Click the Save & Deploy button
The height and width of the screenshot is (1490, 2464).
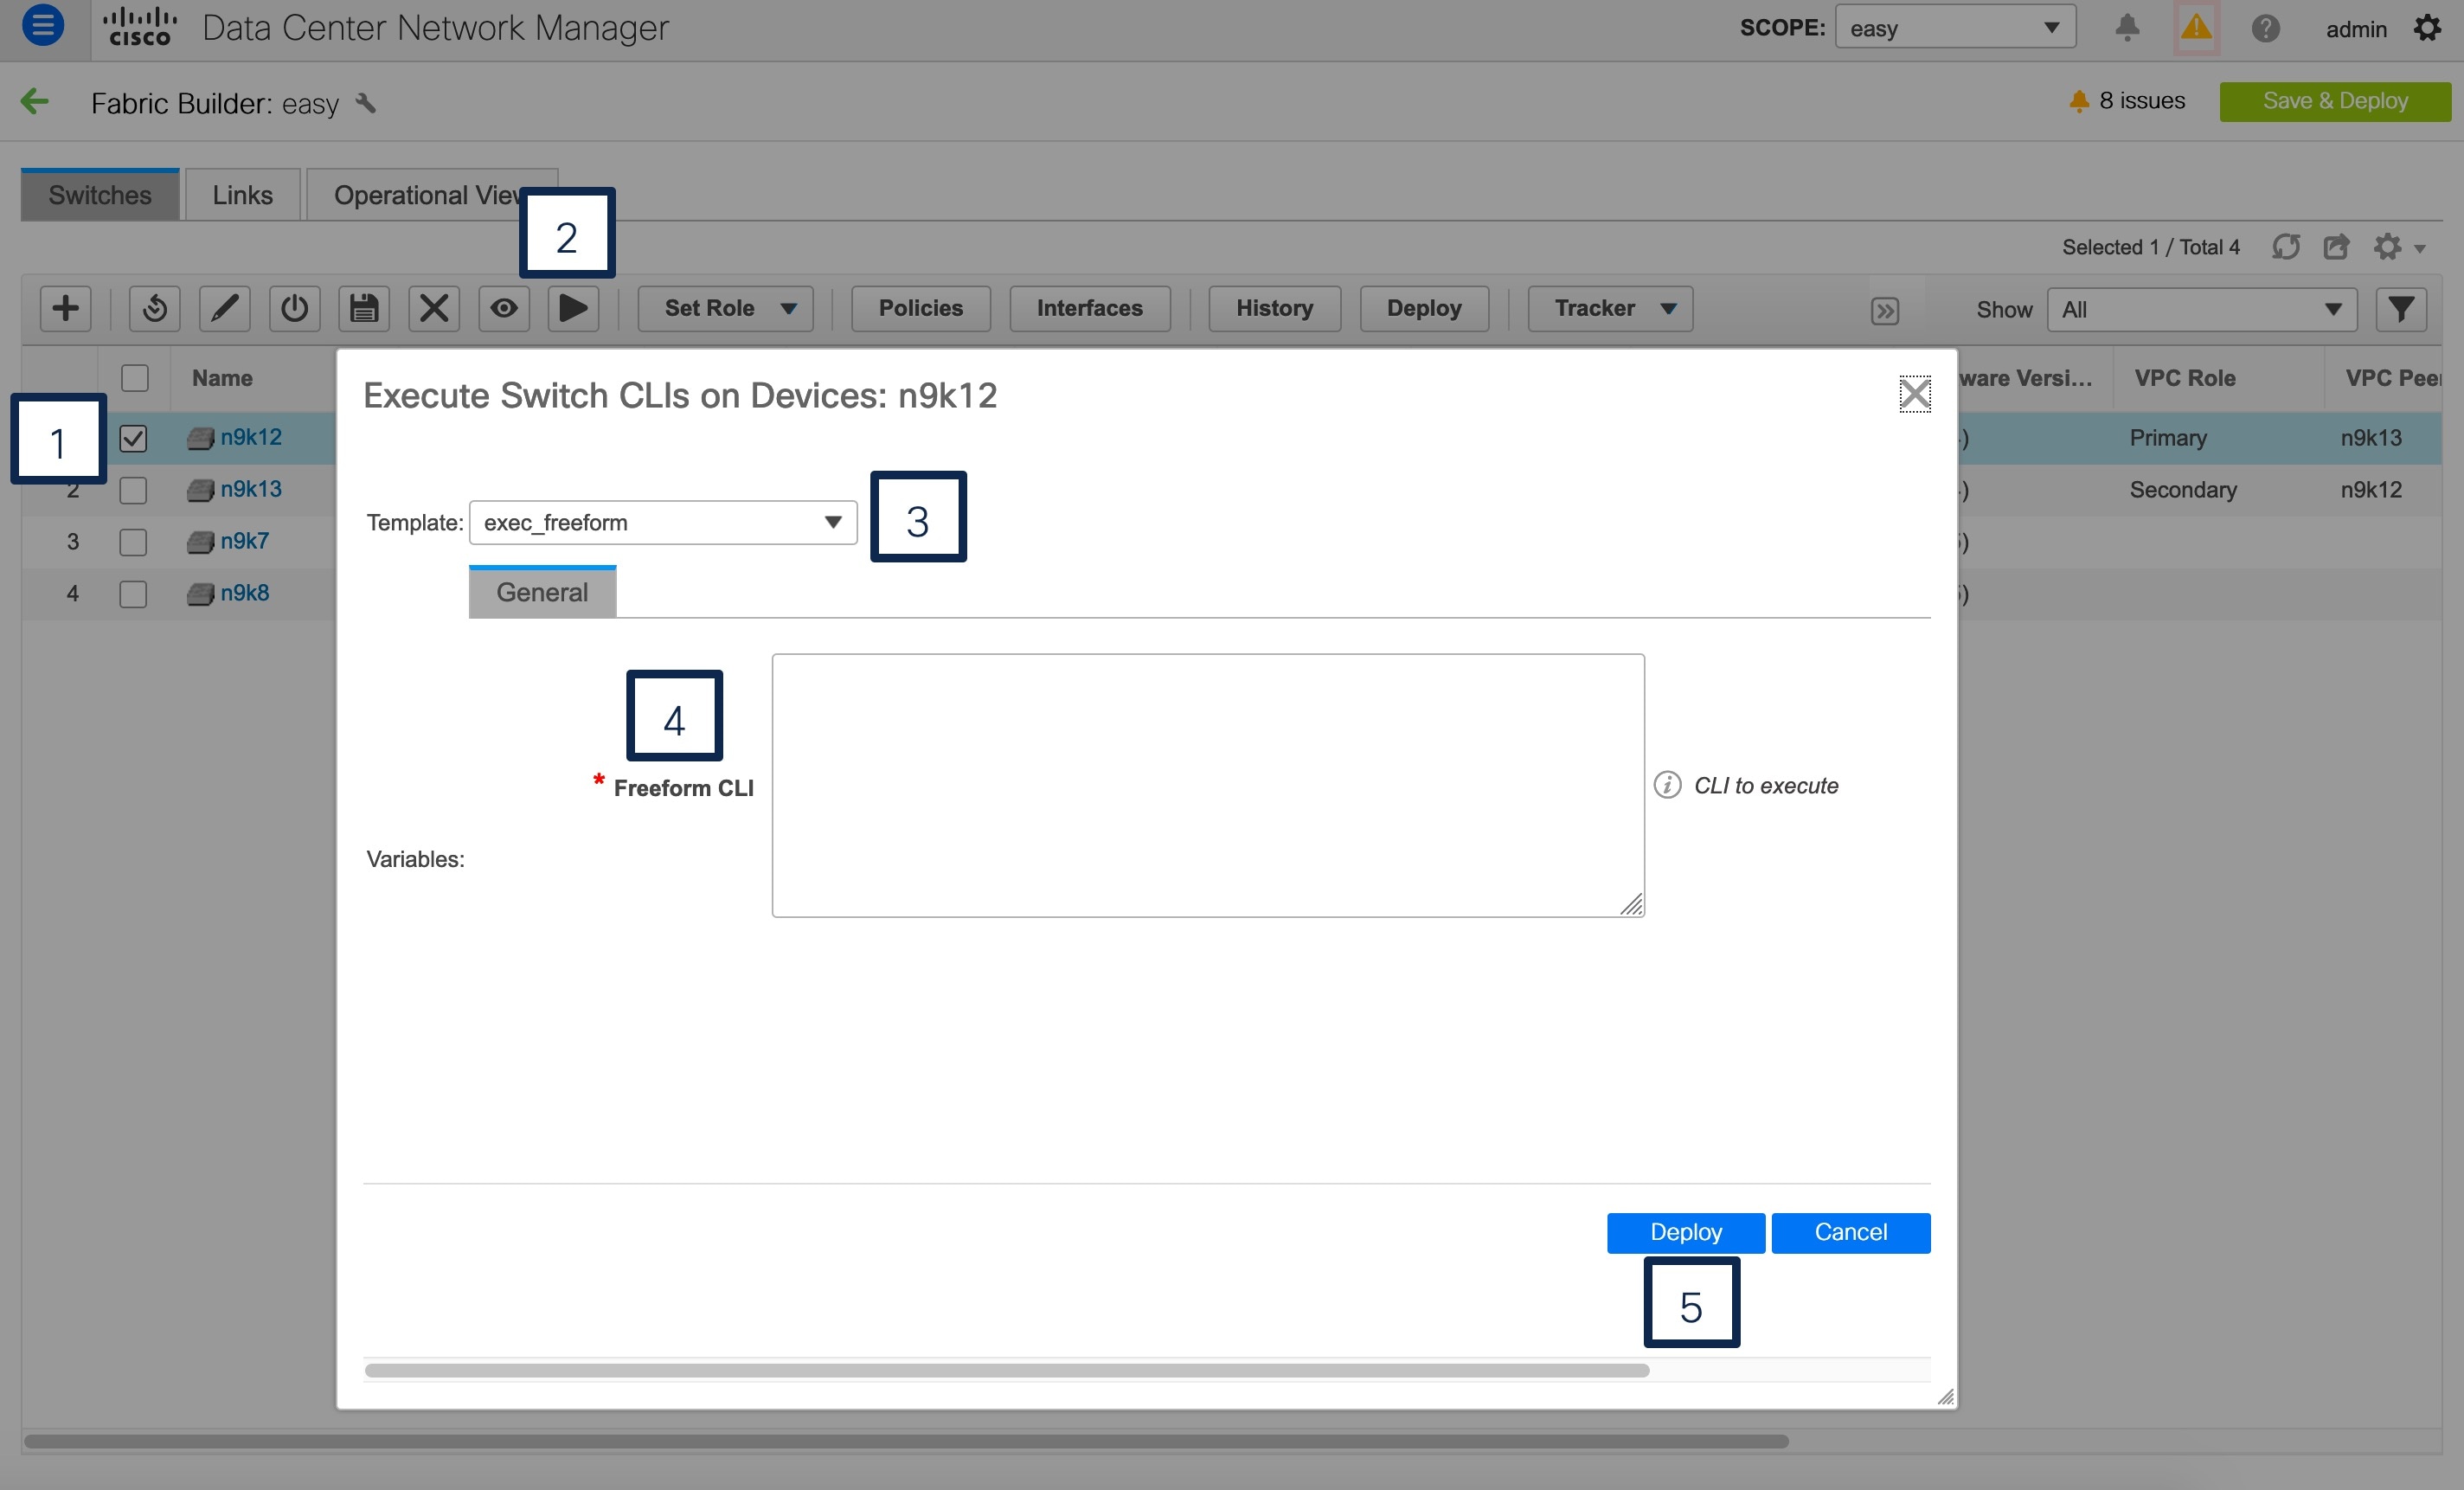tap(2335, 101)
